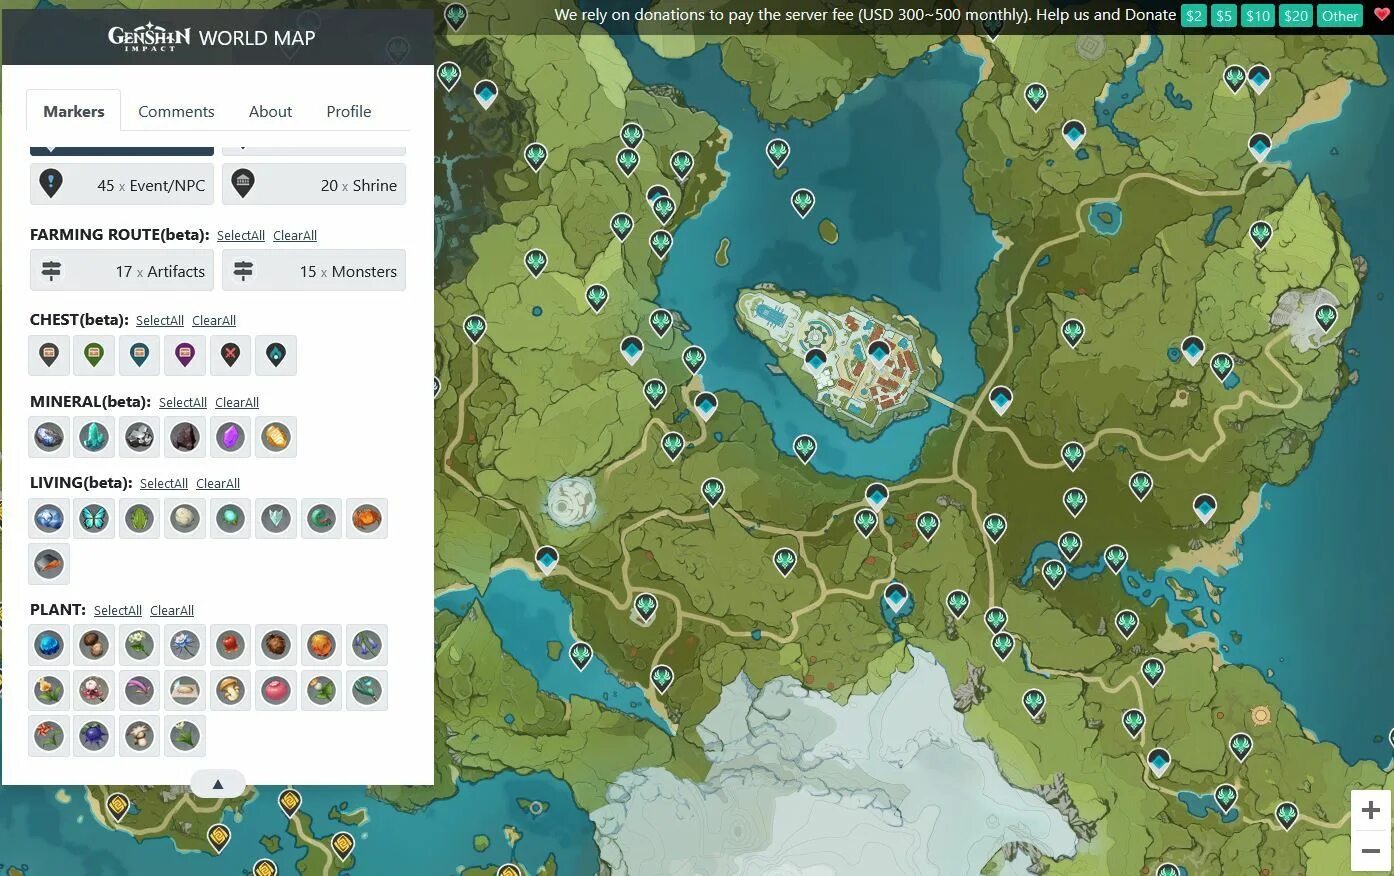
Task: Select the blue-white ore mineral icon
Action: tap(49, 437)
